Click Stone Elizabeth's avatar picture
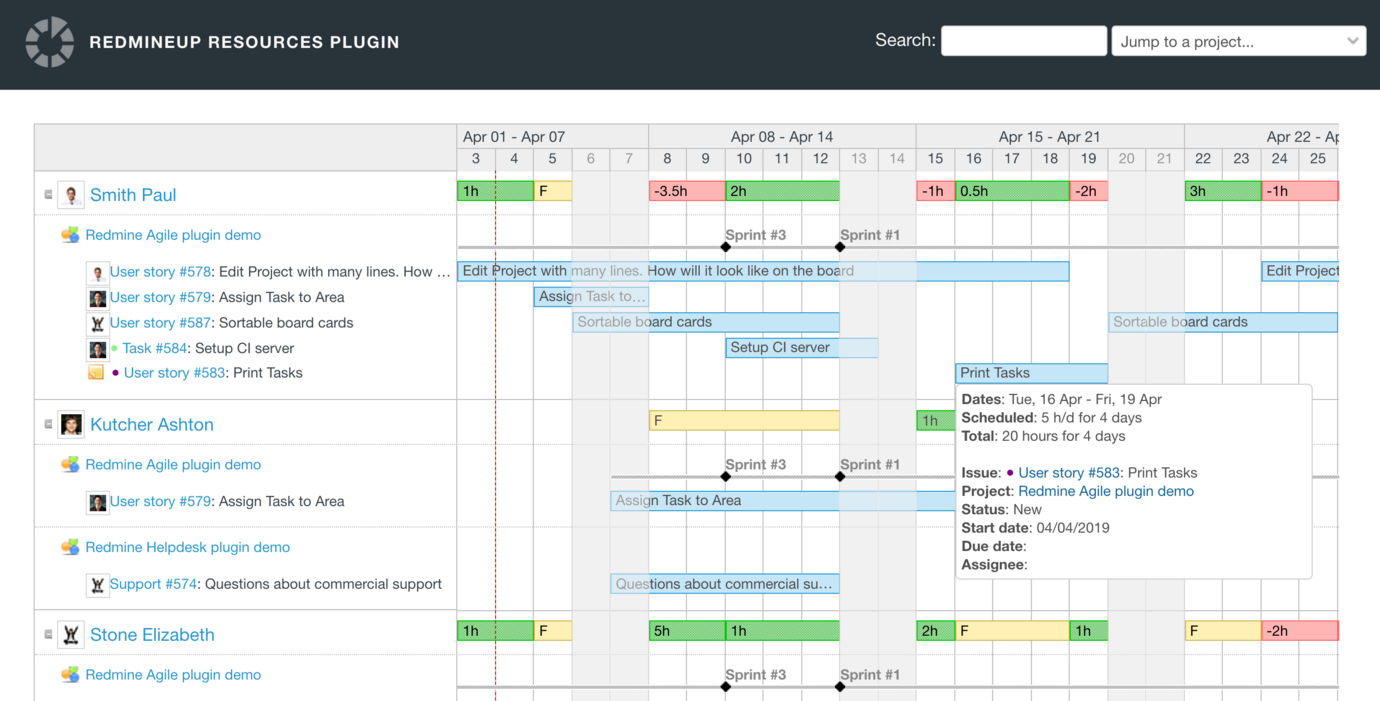1380x701 pixels. click(70, 634)
